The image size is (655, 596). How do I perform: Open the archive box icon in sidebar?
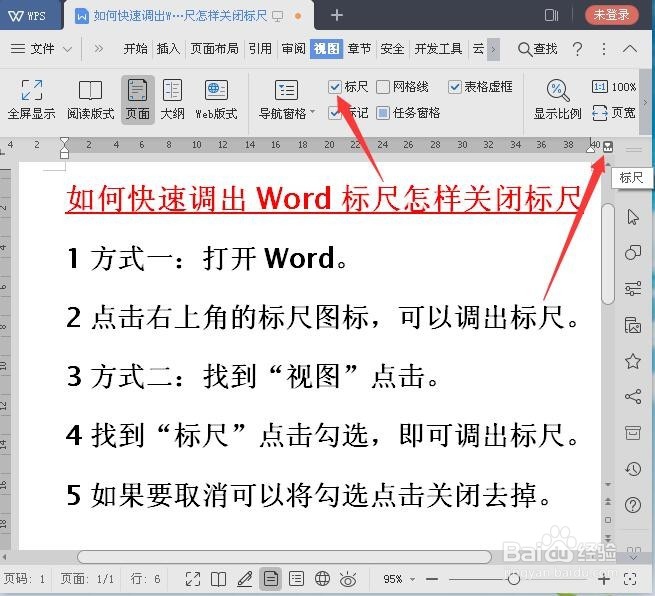point(633,433)
